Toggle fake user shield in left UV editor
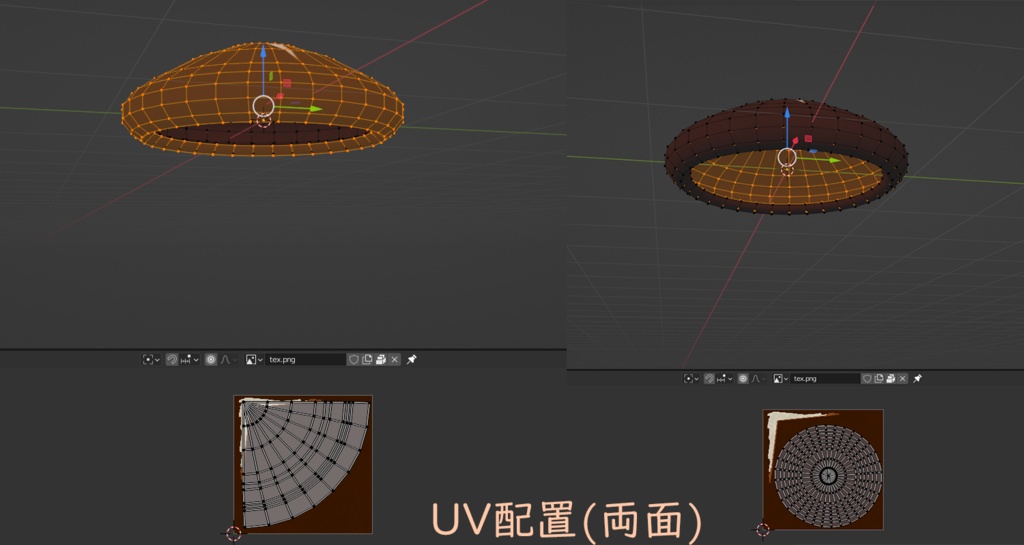 [x=353, y=360]
